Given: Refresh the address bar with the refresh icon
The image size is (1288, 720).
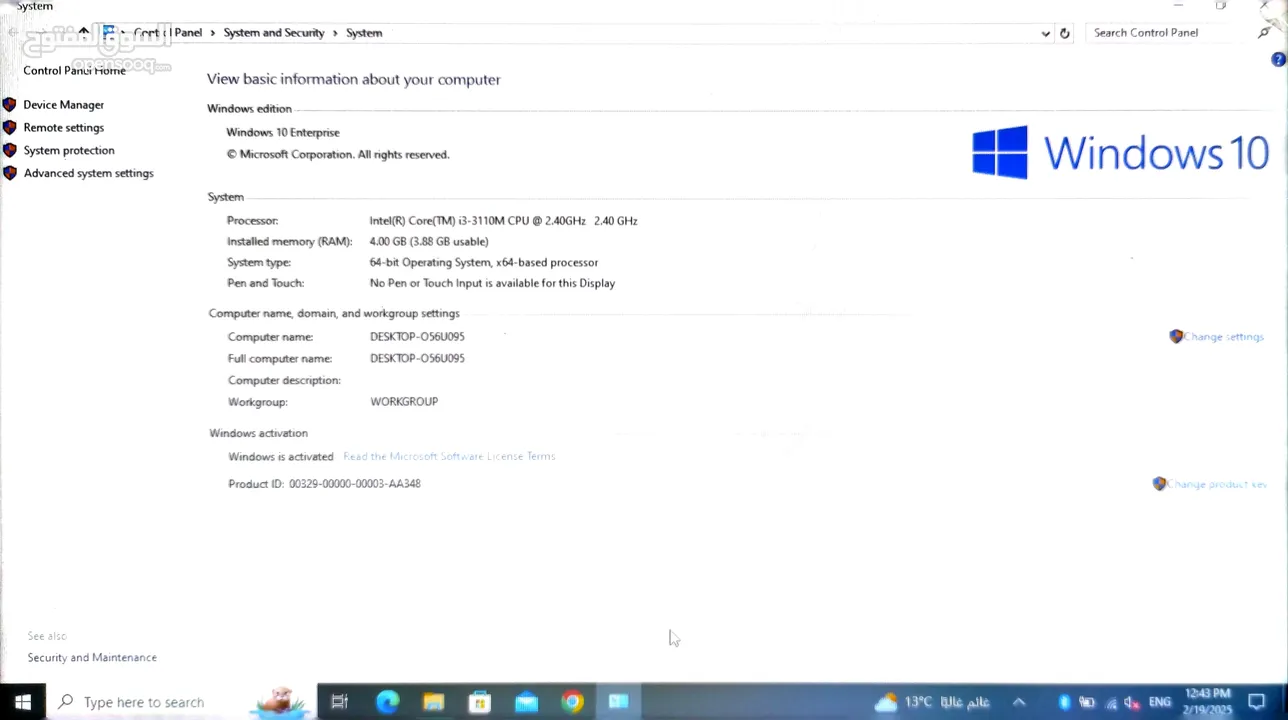Looking at the screenshot, I should [1065, 33].
